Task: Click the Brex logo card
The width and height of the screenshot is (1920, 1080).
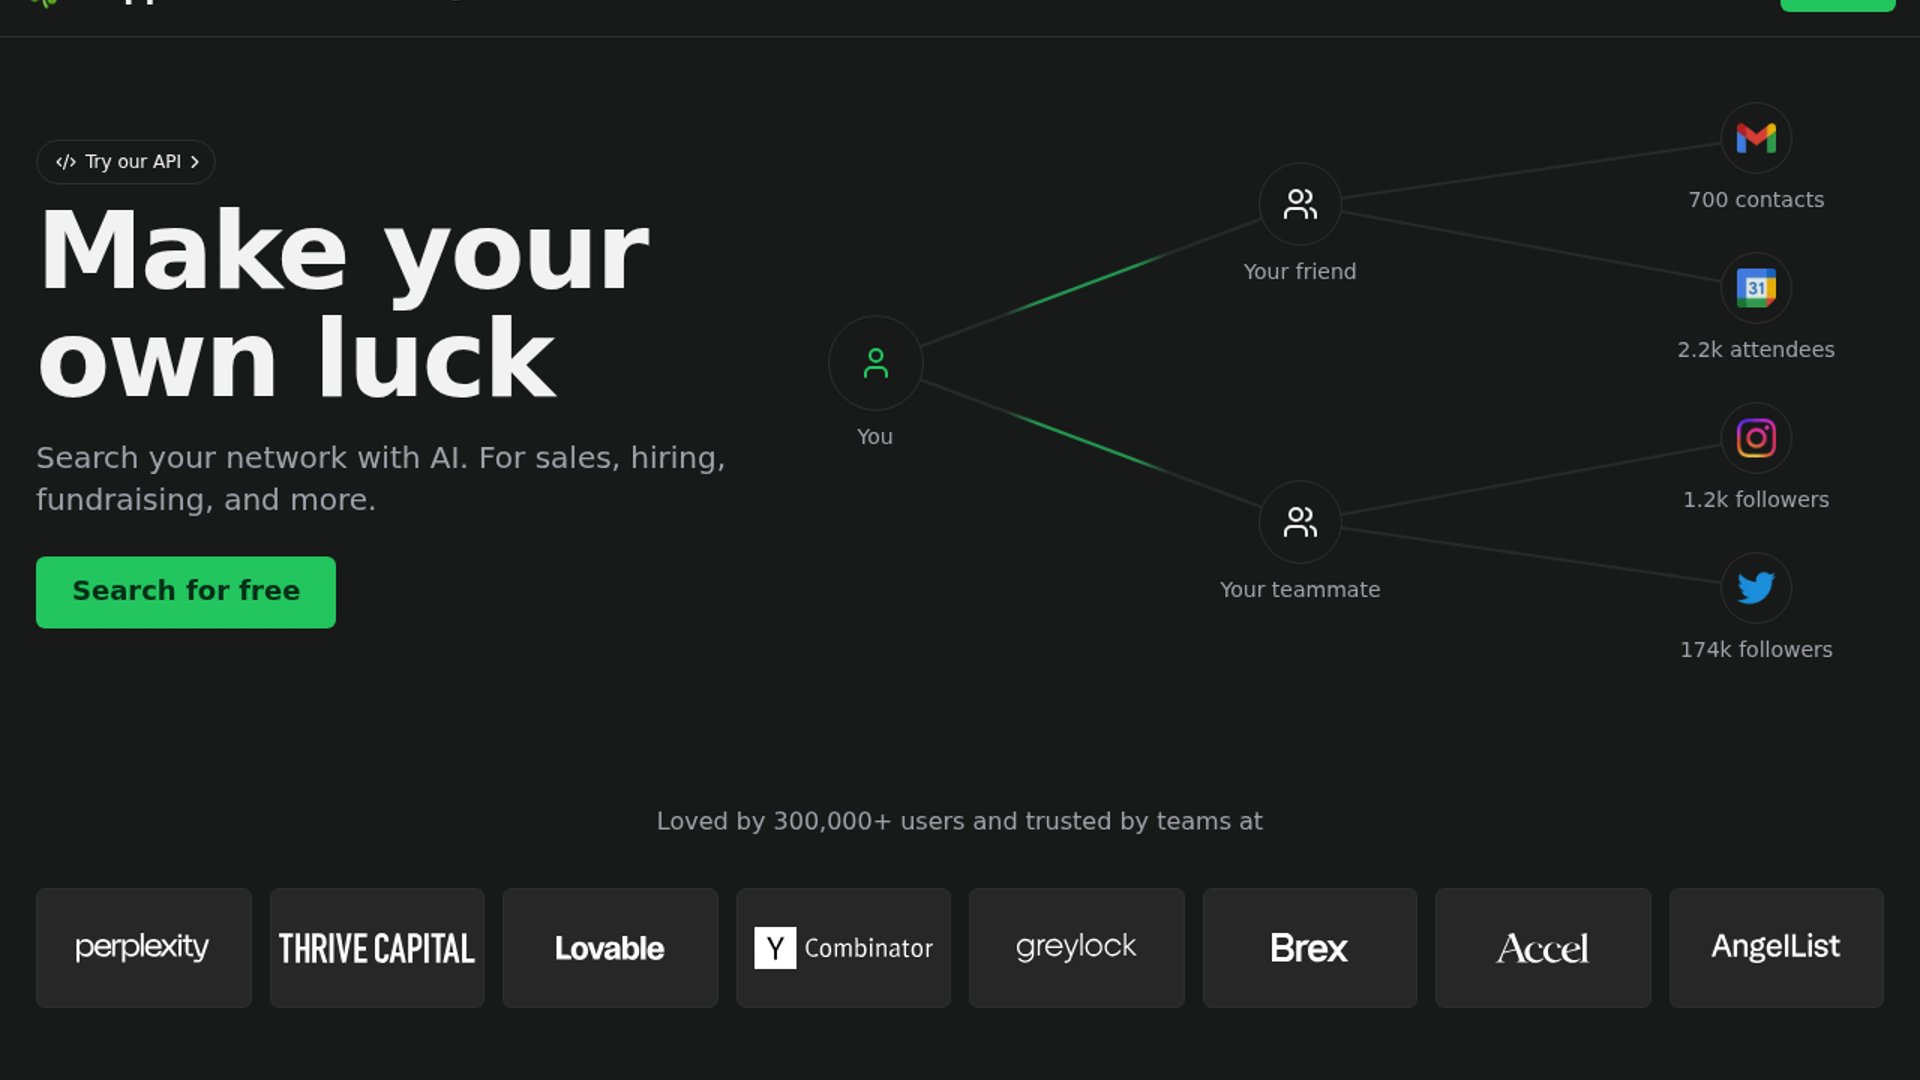Action: click(1309, 948)
